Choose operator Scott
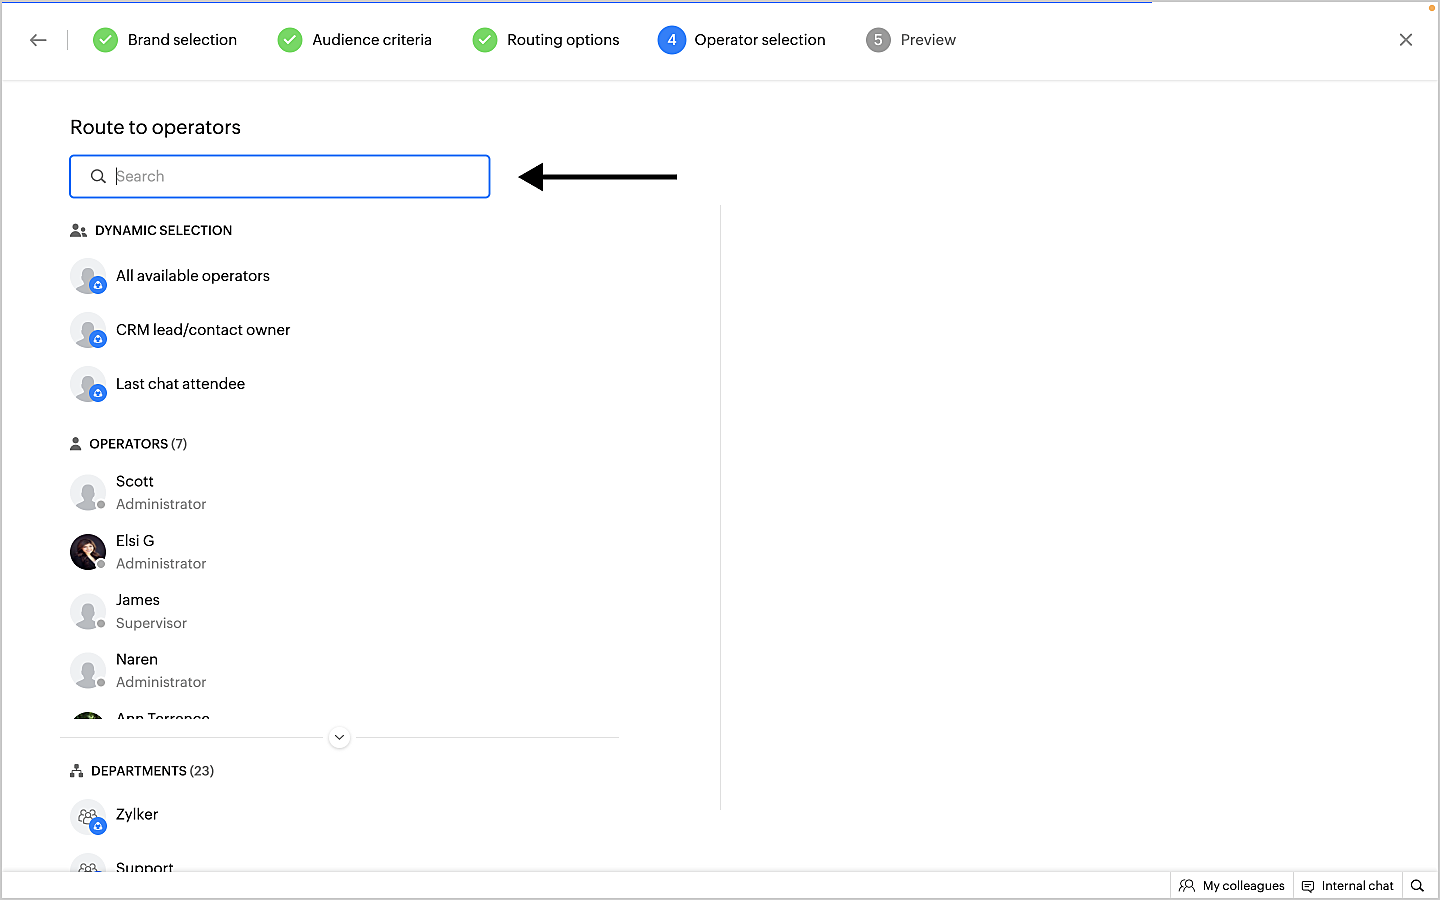1440x900 pixels. pos(135,482)
